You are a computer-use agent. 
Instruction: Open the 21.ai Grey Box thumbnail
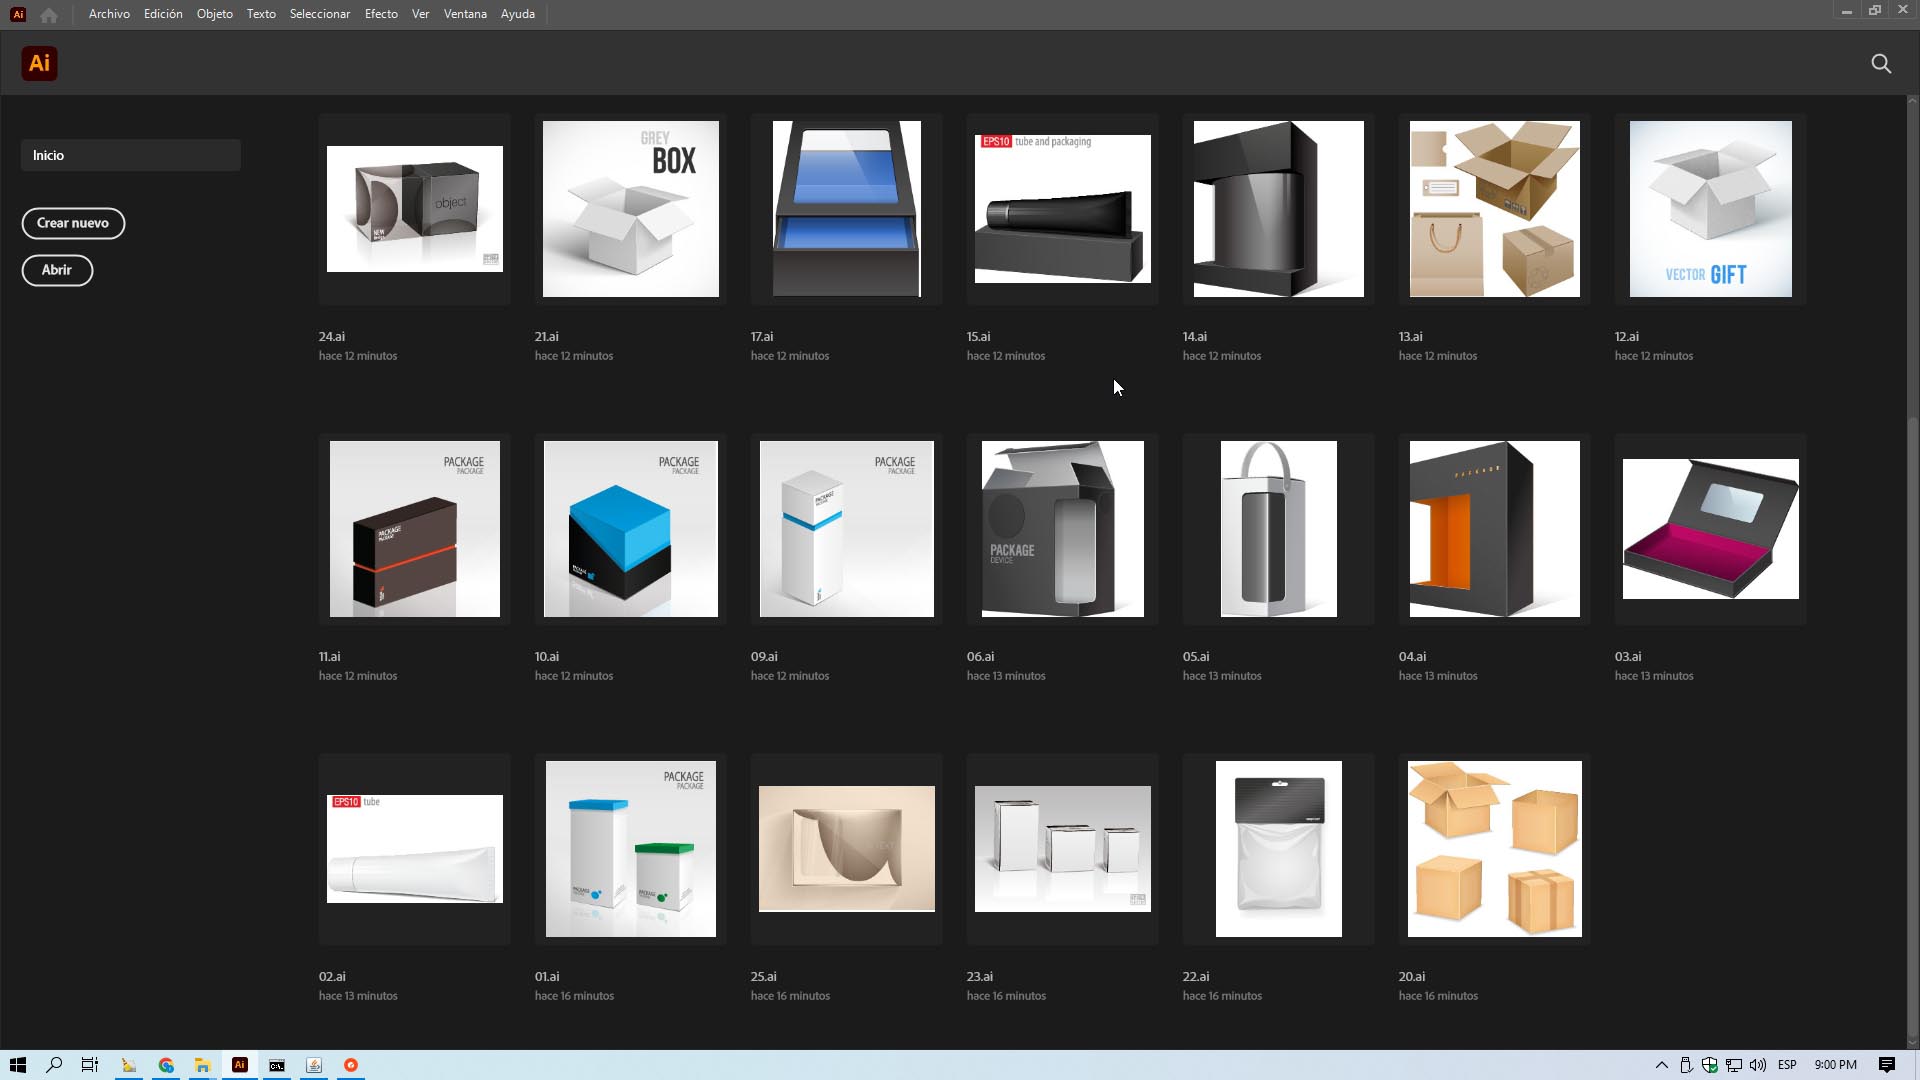point(630,209)
